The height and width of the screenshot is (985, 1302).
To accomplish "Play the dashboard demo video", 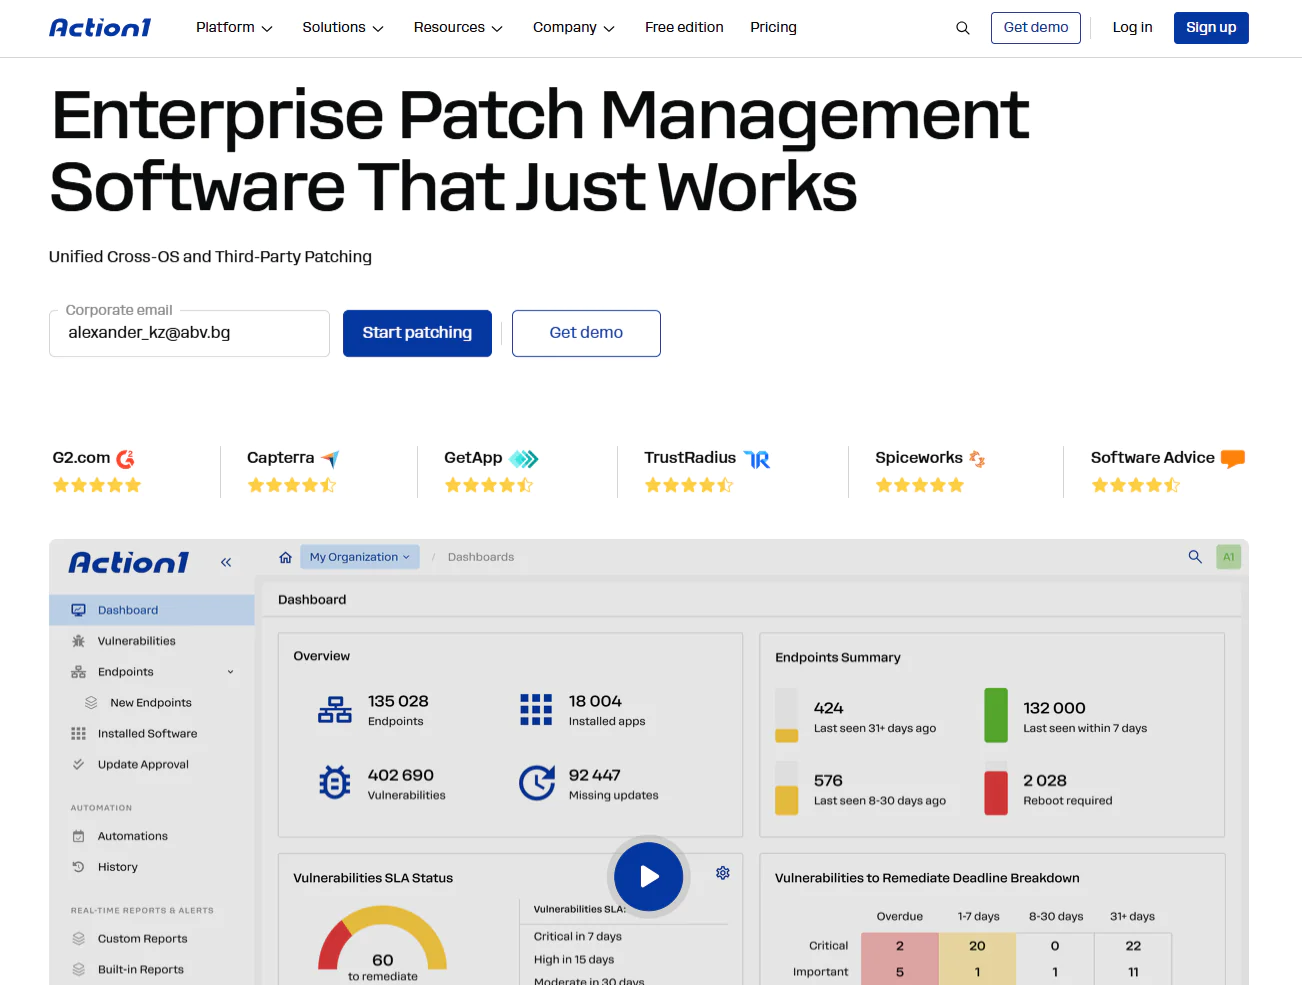I will [x=649, y=877].
